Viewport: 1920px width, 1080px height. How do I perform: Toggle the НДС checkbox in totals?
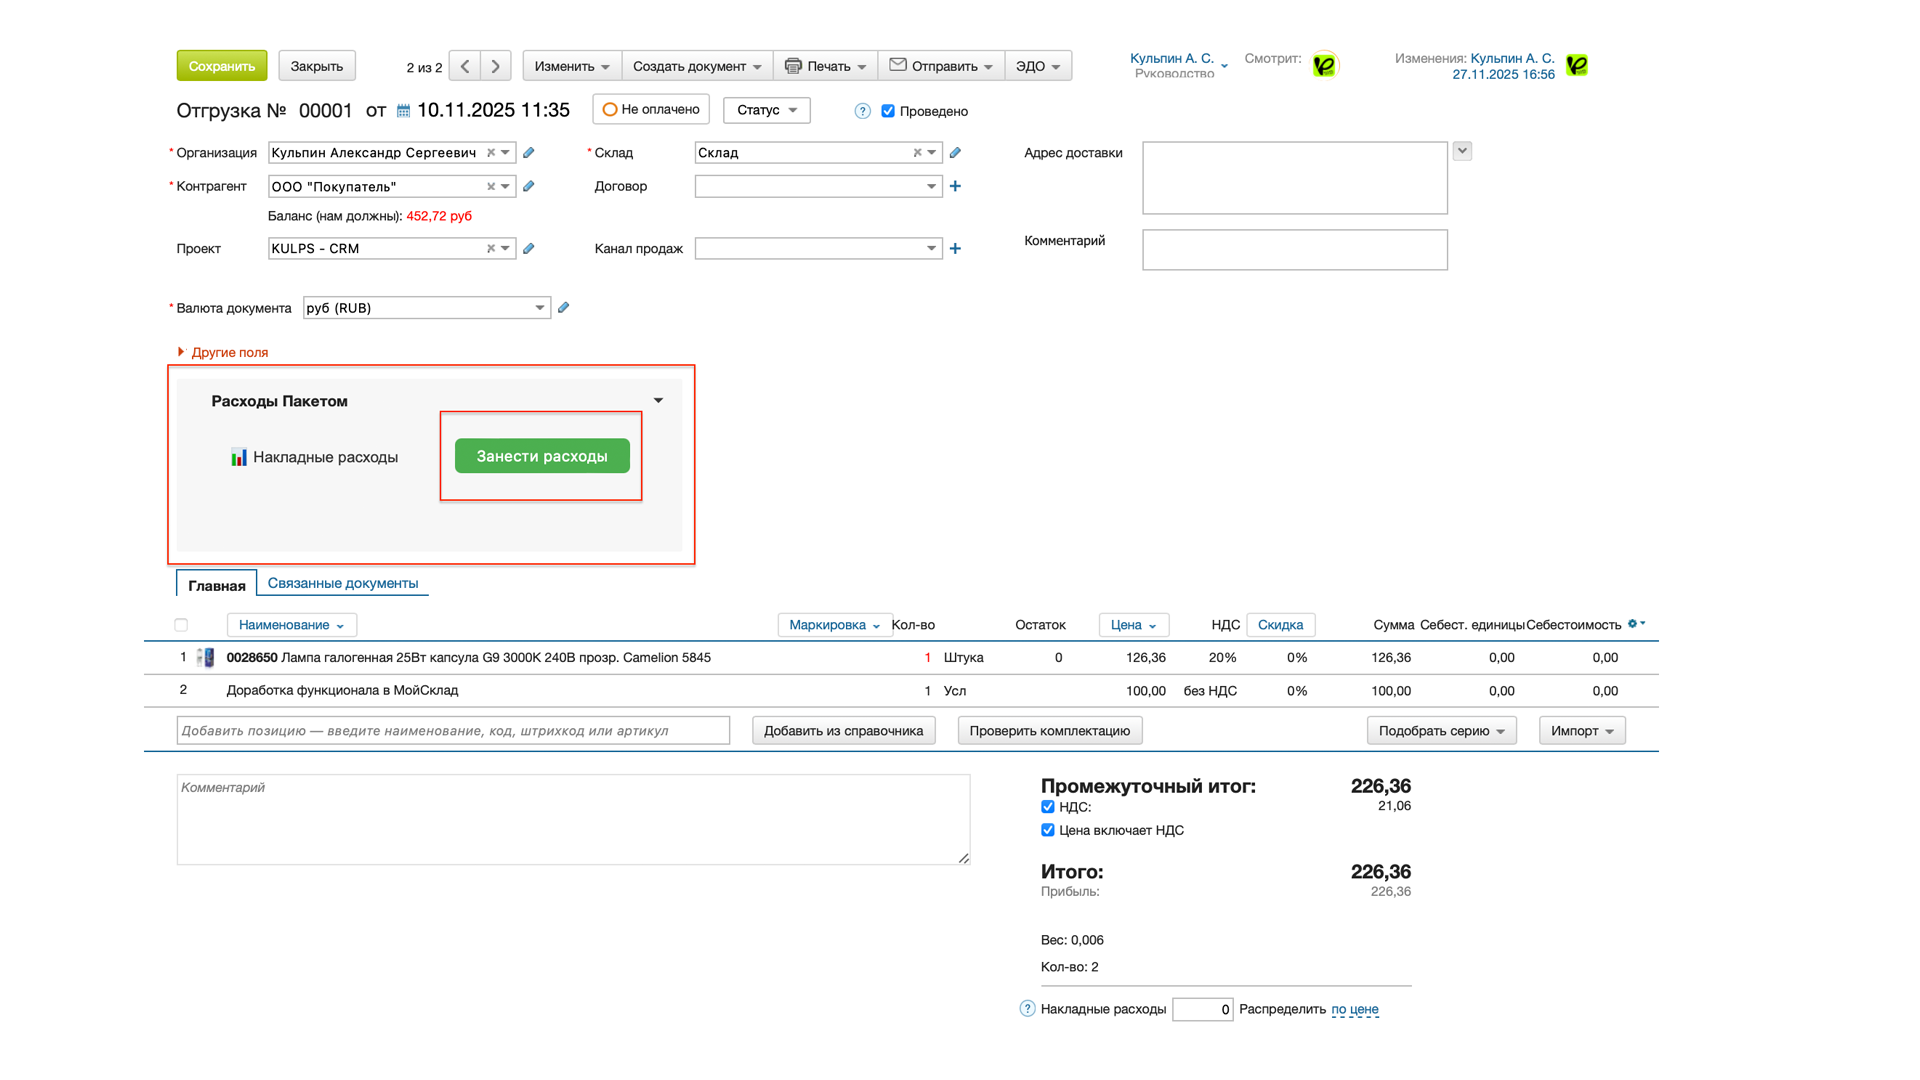[1048, 807]
